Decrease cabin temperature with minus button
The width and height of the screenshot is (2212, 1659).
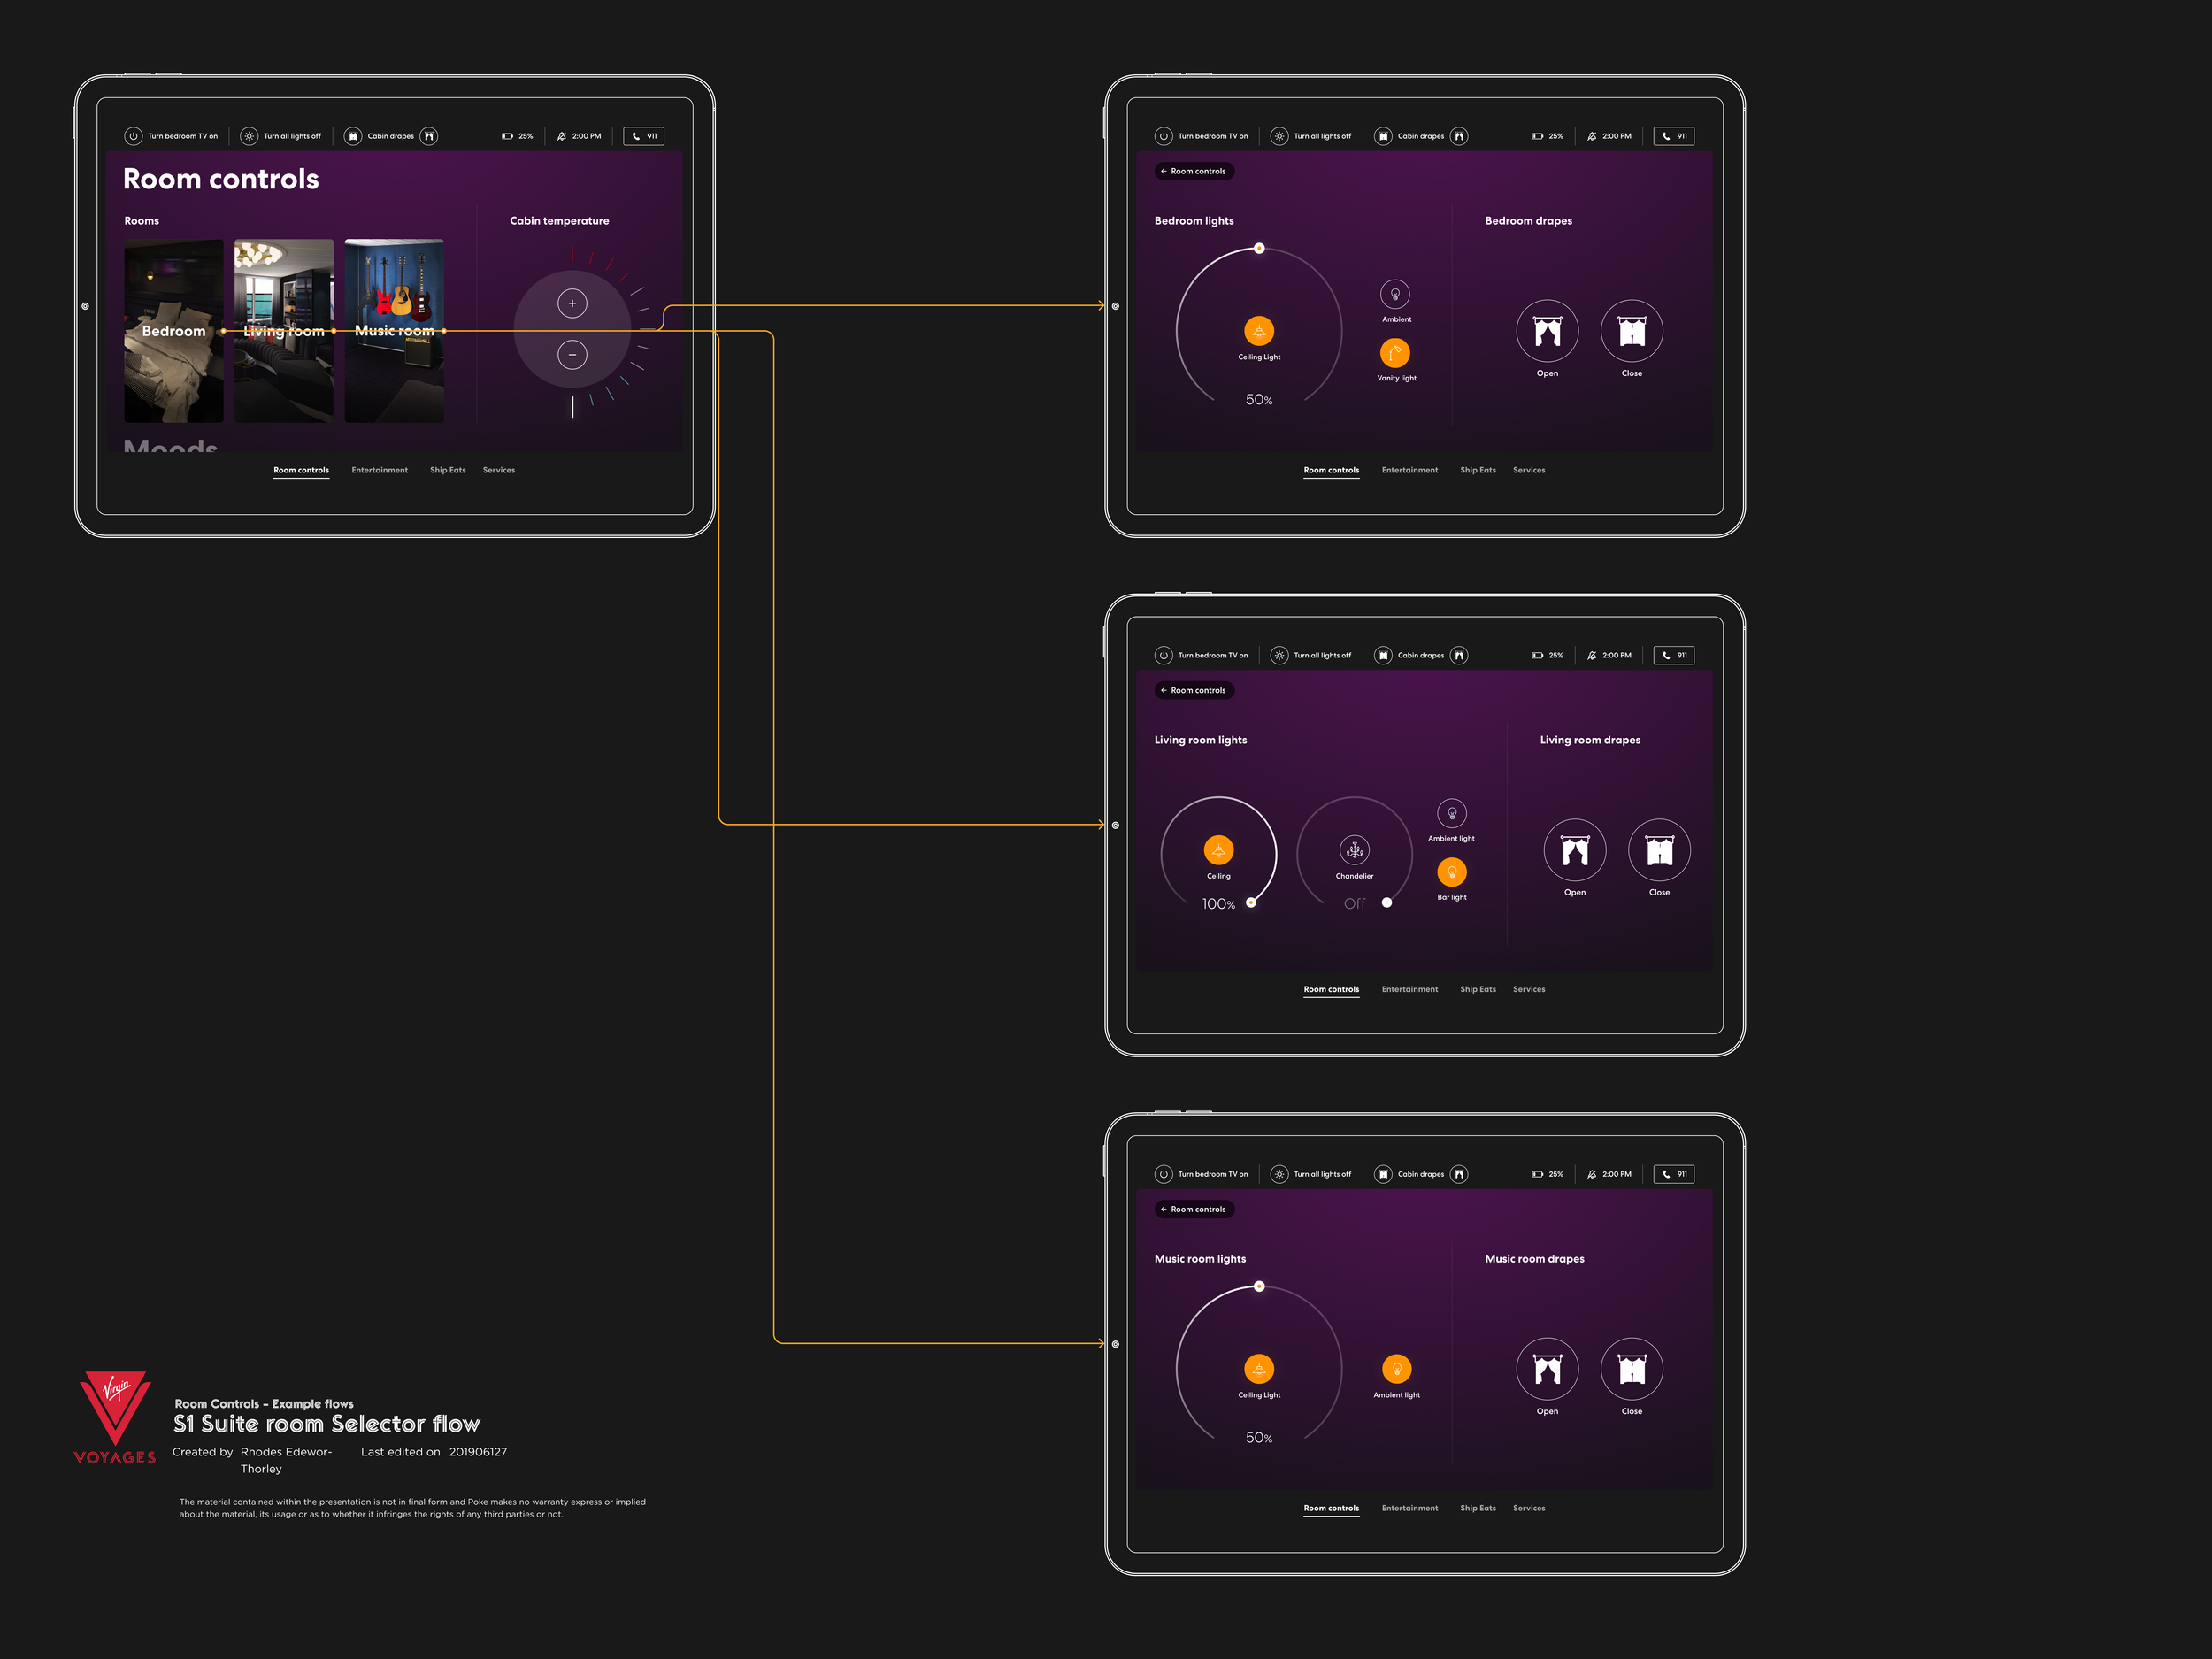(x=572, y=354)
